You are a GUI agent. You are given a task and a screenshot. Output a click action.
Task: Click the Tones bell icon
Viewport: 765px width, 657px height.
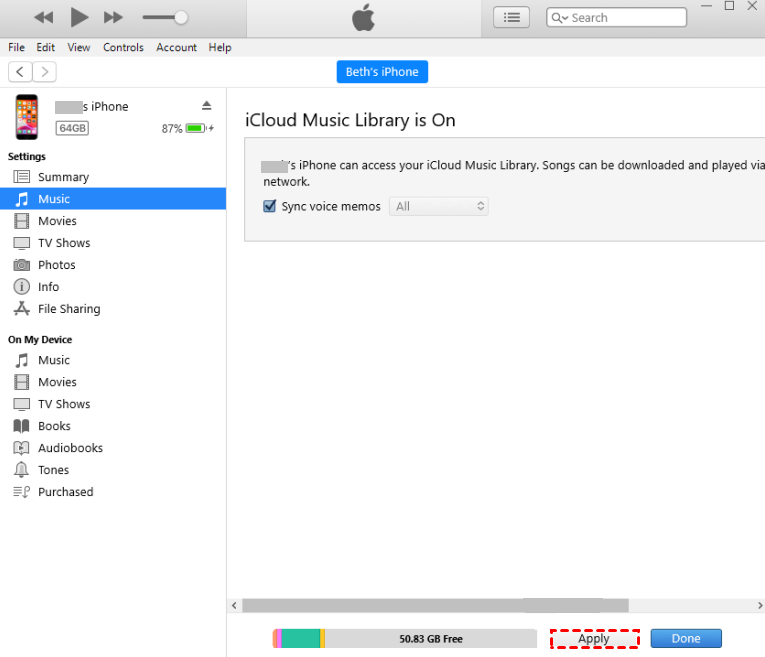(21, 469)
